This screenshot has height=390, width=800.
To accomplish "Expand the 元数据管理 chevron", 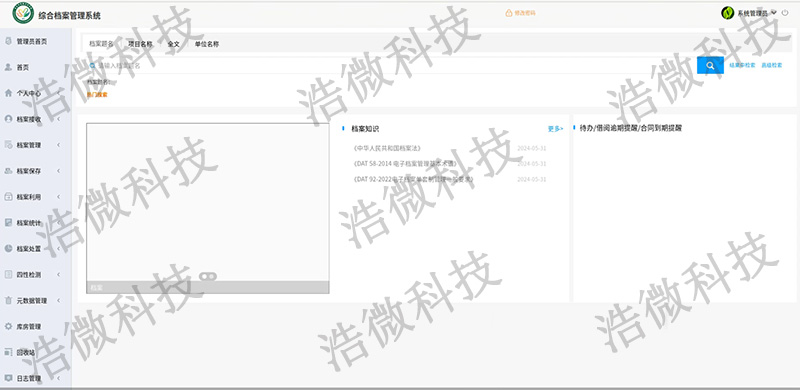I will tap(58, 301).
